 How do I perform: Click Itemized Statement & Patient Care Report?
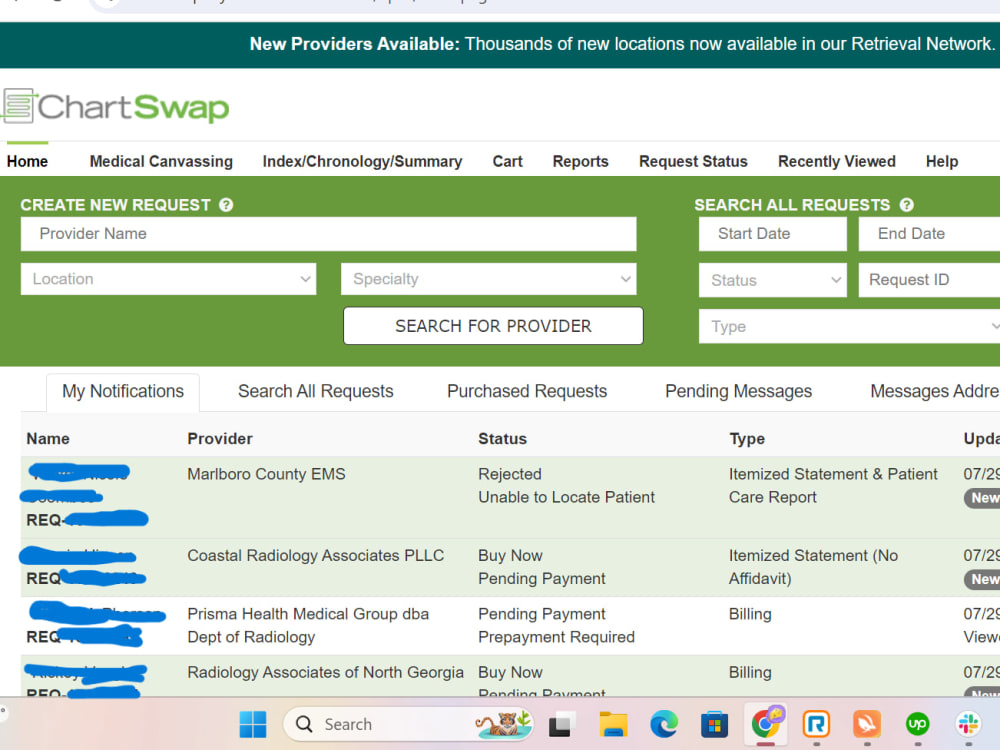pos(833,486)
